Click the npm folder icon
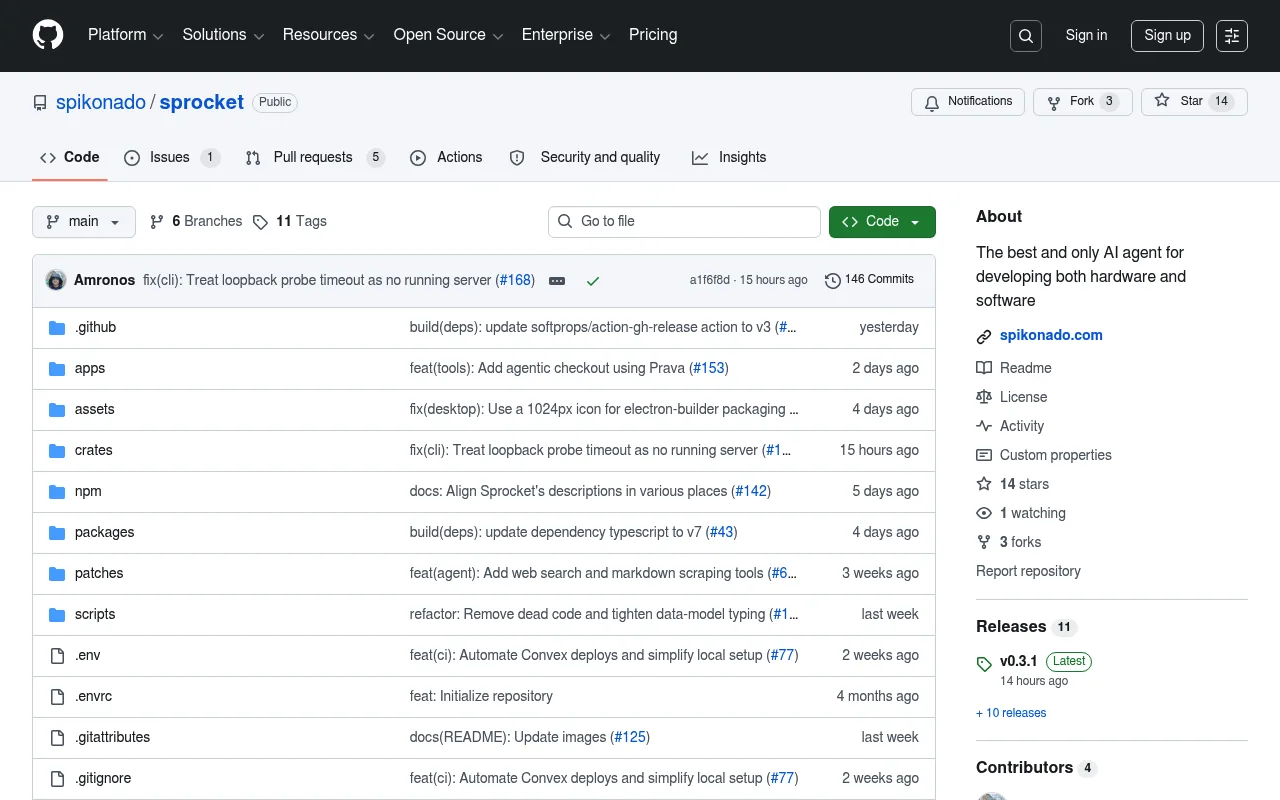 pyautogui.click(x=57, y=492)
